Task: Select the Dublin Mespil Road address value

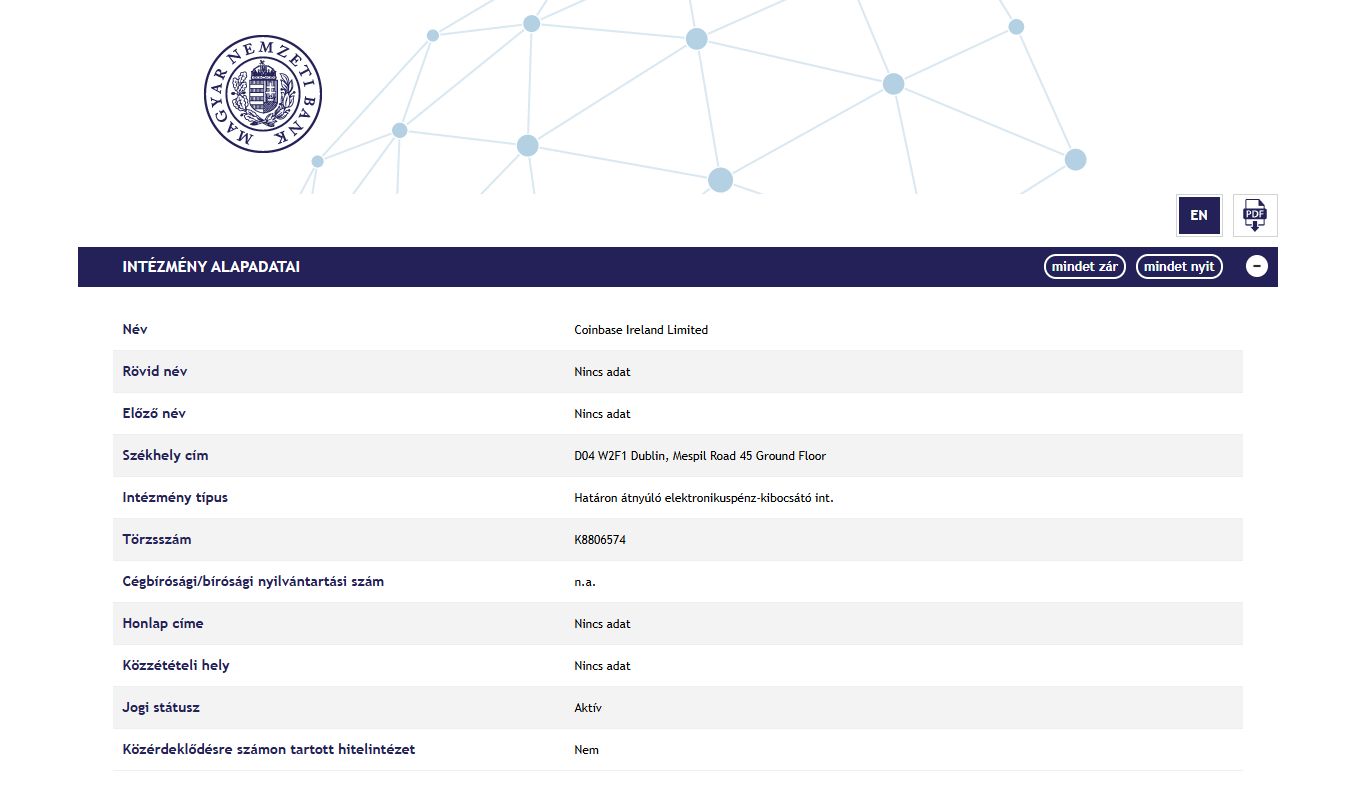Action: (x=700, y=456)
